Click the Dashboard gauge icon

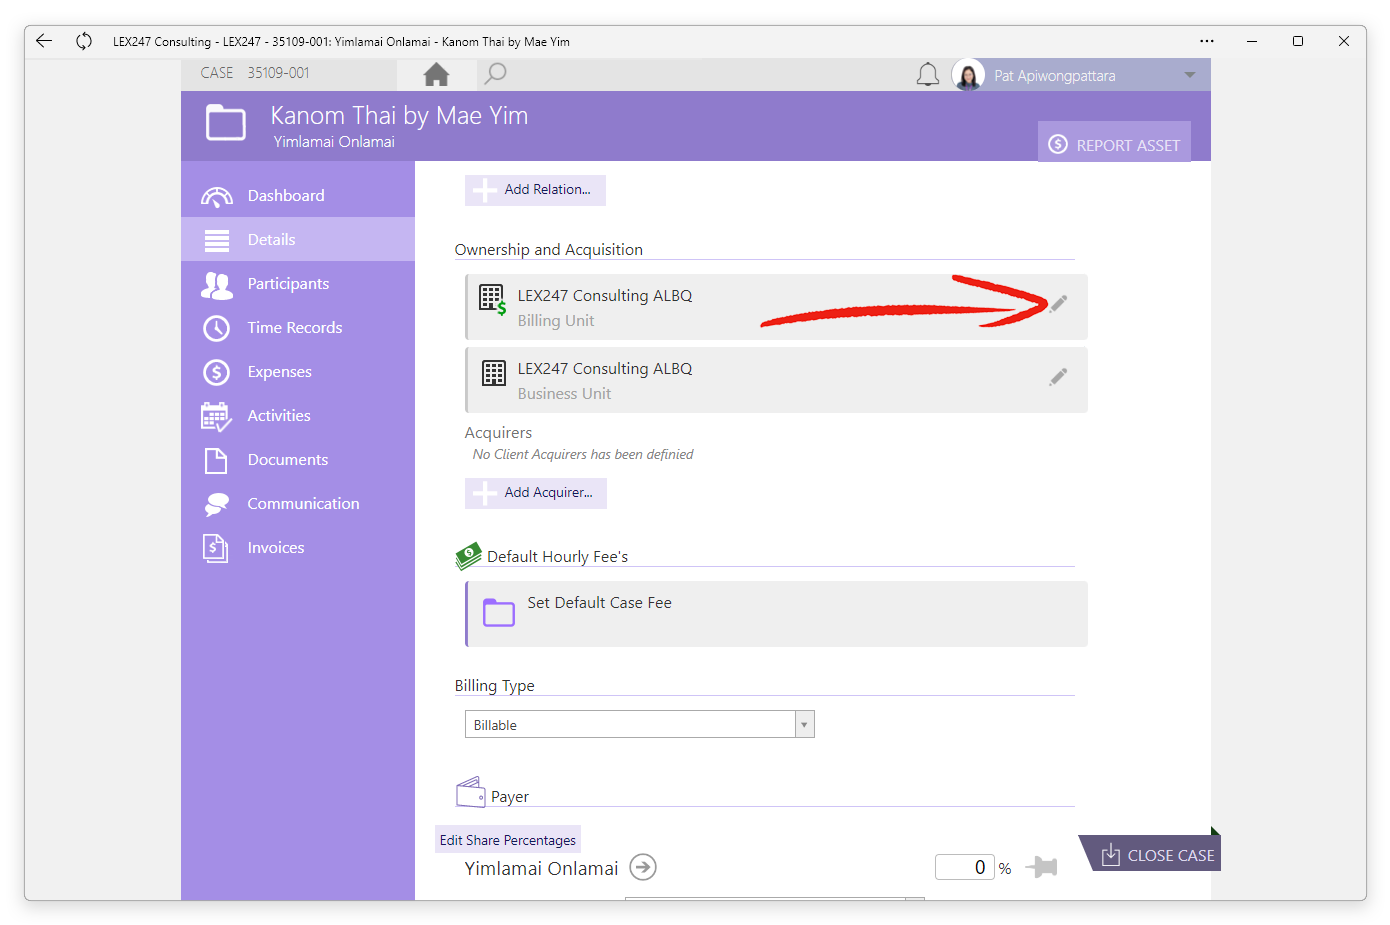217,196
